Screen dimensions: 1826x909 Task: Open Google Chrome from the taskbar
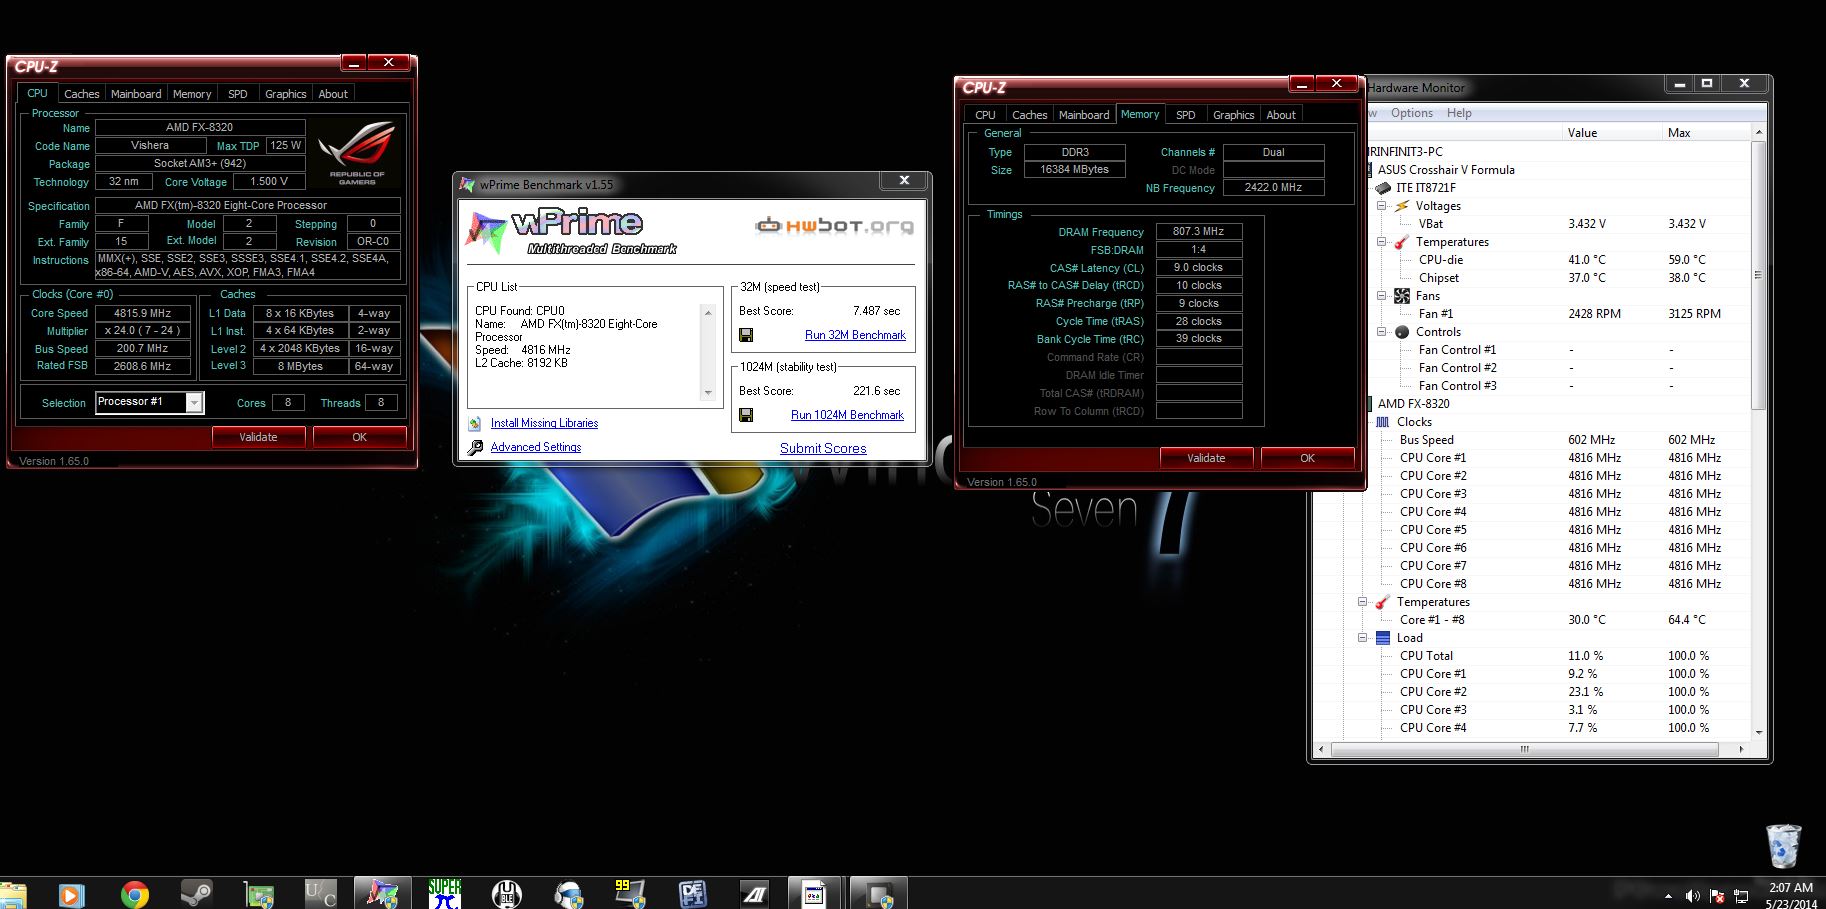(x=134, y=893)
